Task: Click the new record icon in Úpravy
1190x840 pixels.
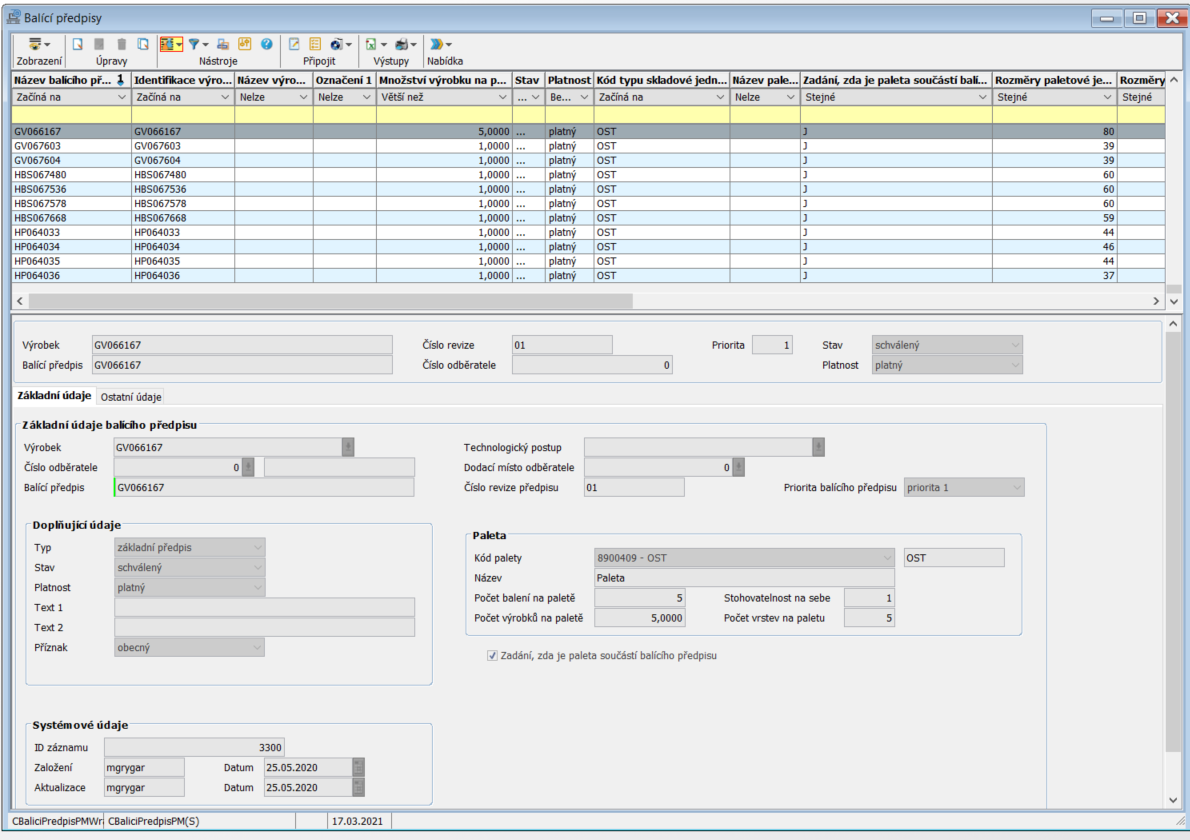Action: 77,44
